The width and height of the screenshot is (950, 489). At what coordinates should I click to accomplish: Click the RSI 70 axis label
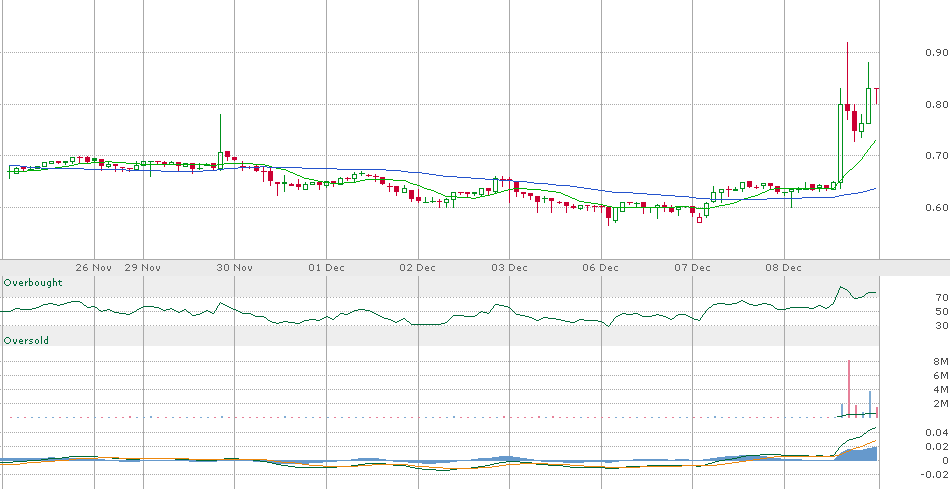pyautogui.click(x=942, y=298)
